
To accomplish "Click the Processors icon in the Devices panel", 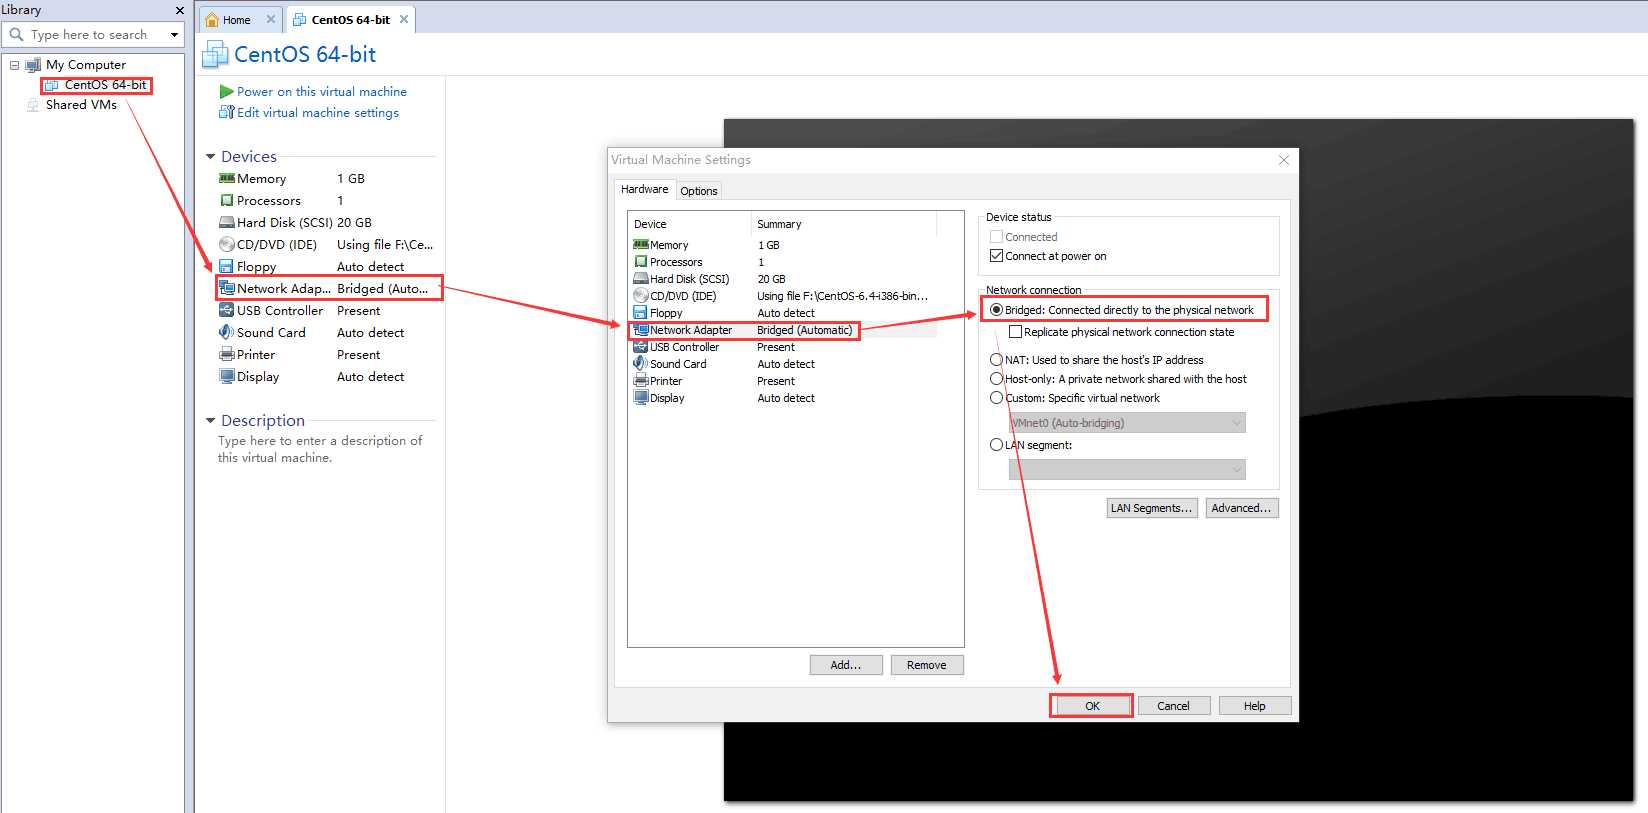I will click(227, 200).
